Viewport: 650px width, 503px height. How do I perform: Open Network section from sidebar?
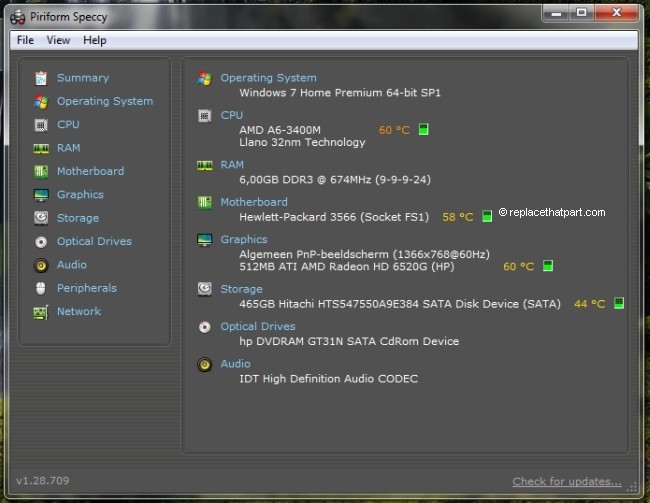(79, 311)
